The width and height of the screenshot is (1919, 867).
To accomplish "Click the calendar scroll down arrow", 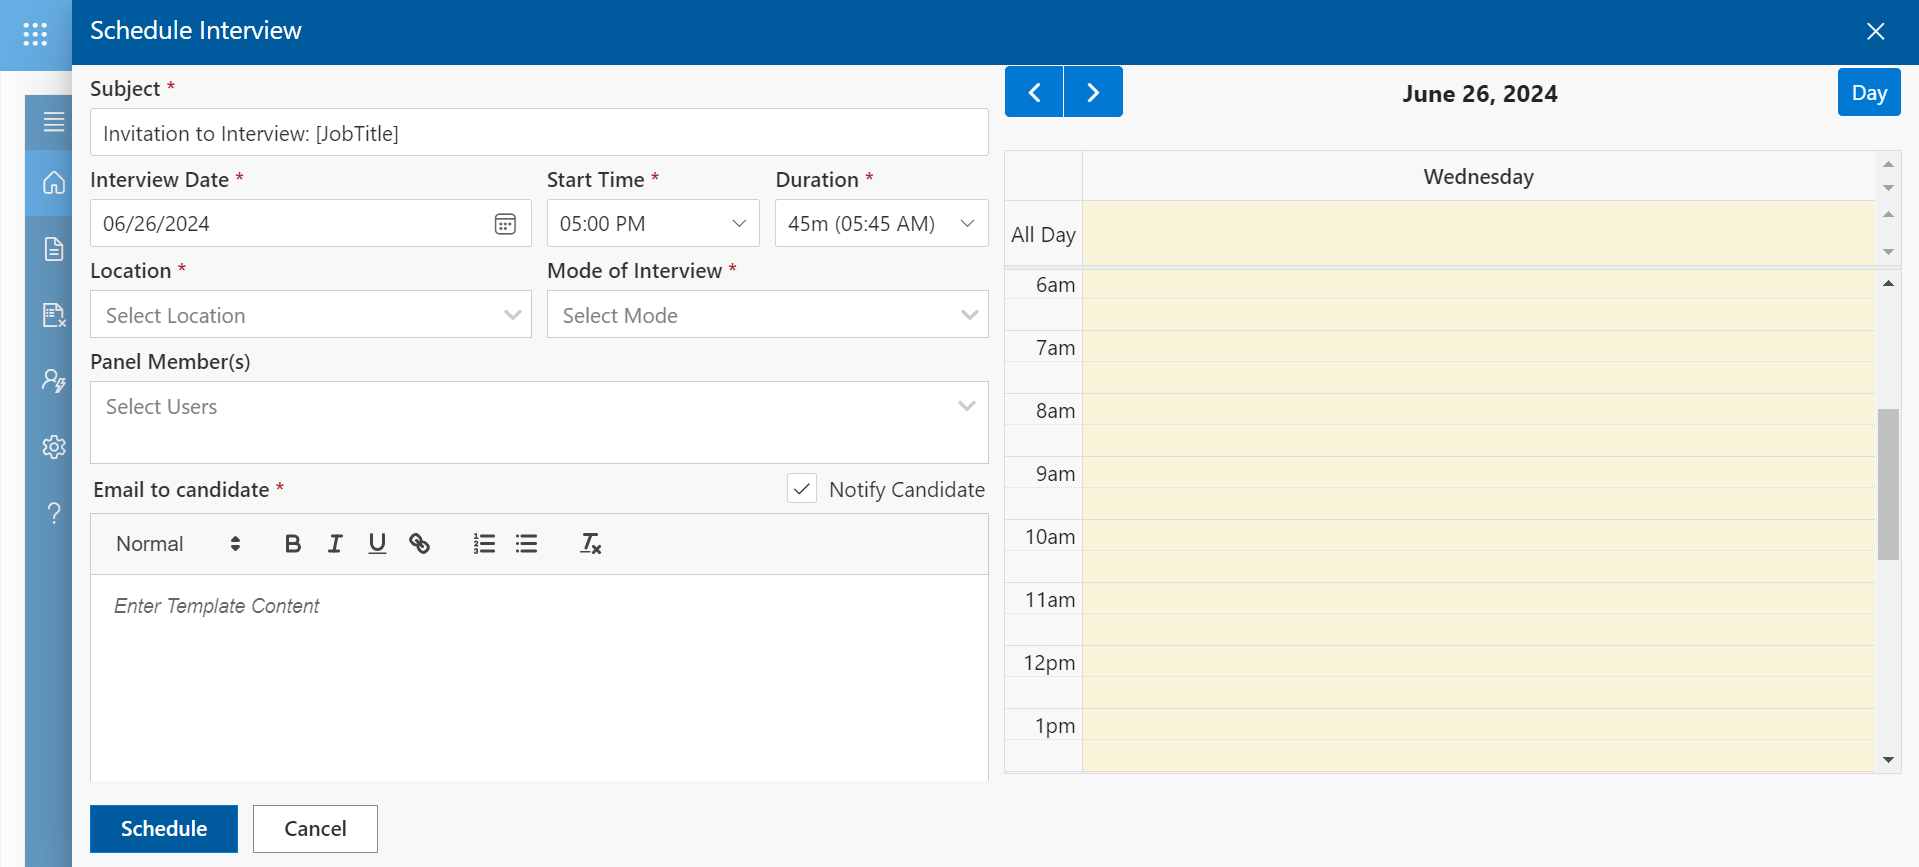I will tap(1888, 760).
